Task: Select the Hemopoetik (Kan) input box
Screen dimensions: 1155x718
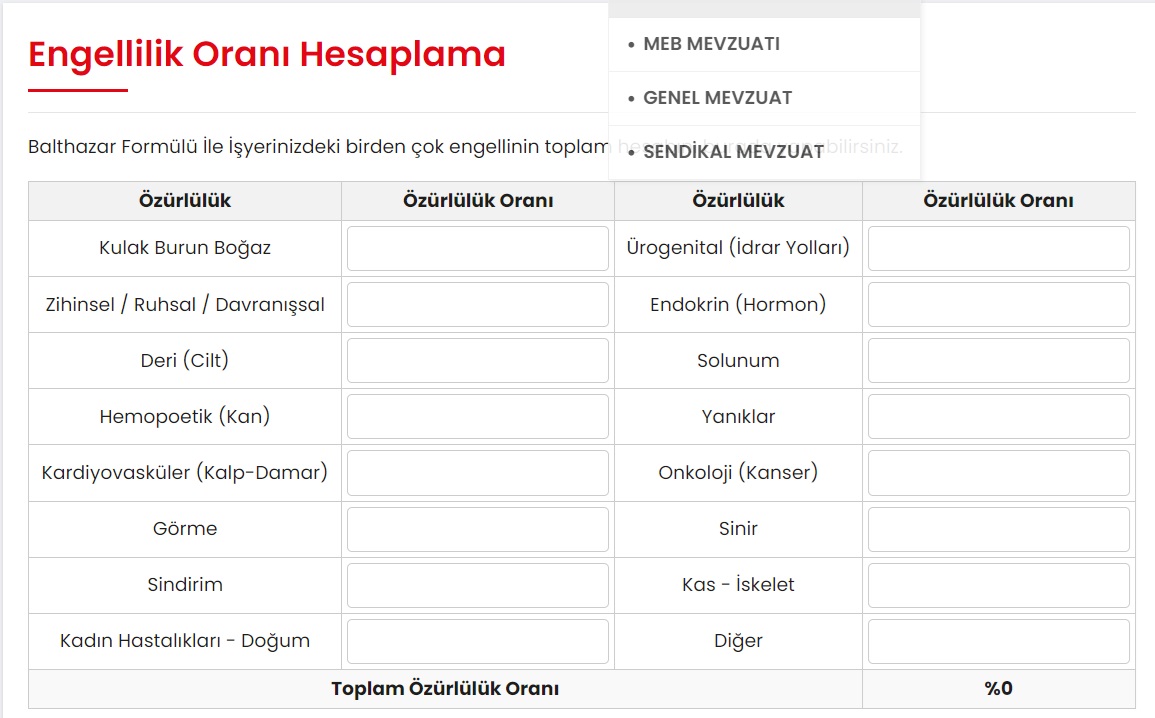Action: pos(477,417)
